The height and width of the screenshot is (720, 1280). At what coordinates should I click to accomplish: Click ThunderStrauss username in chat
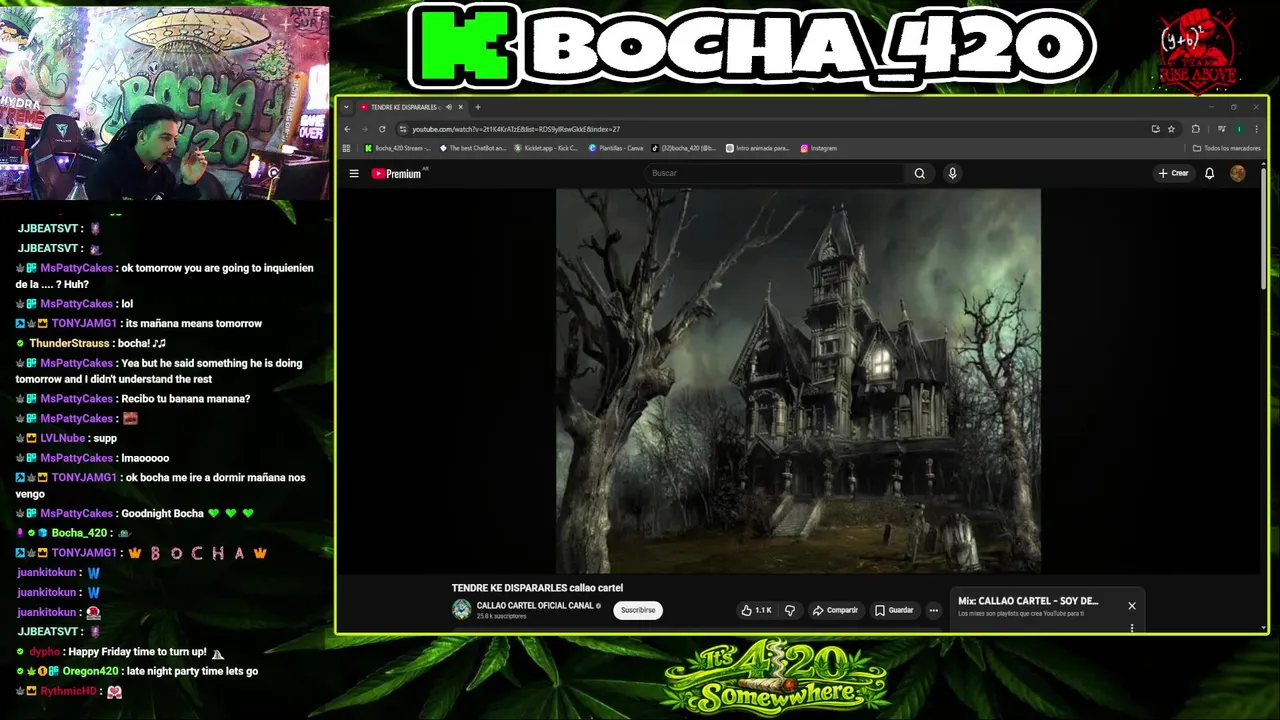pyautogui.click(x=68, y=343)
